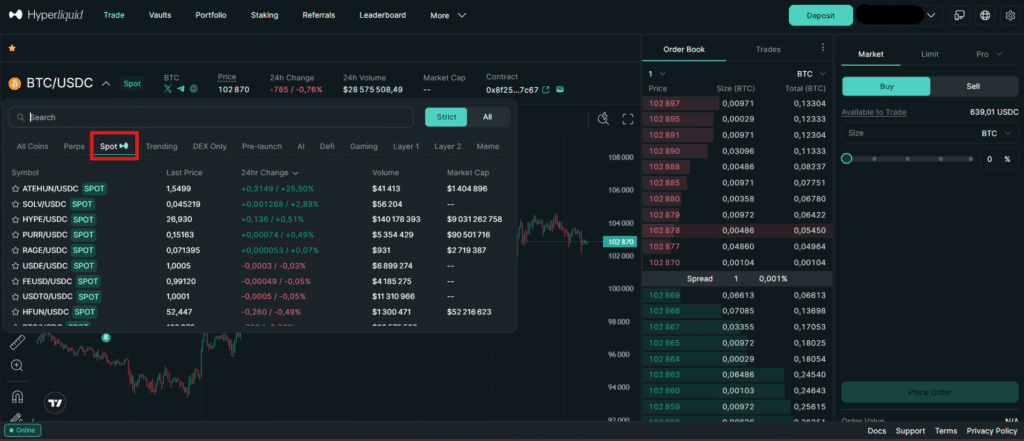Toggle chart fullscreen icon
This screenshot has width=1024, height=441.
click(628, 118)
